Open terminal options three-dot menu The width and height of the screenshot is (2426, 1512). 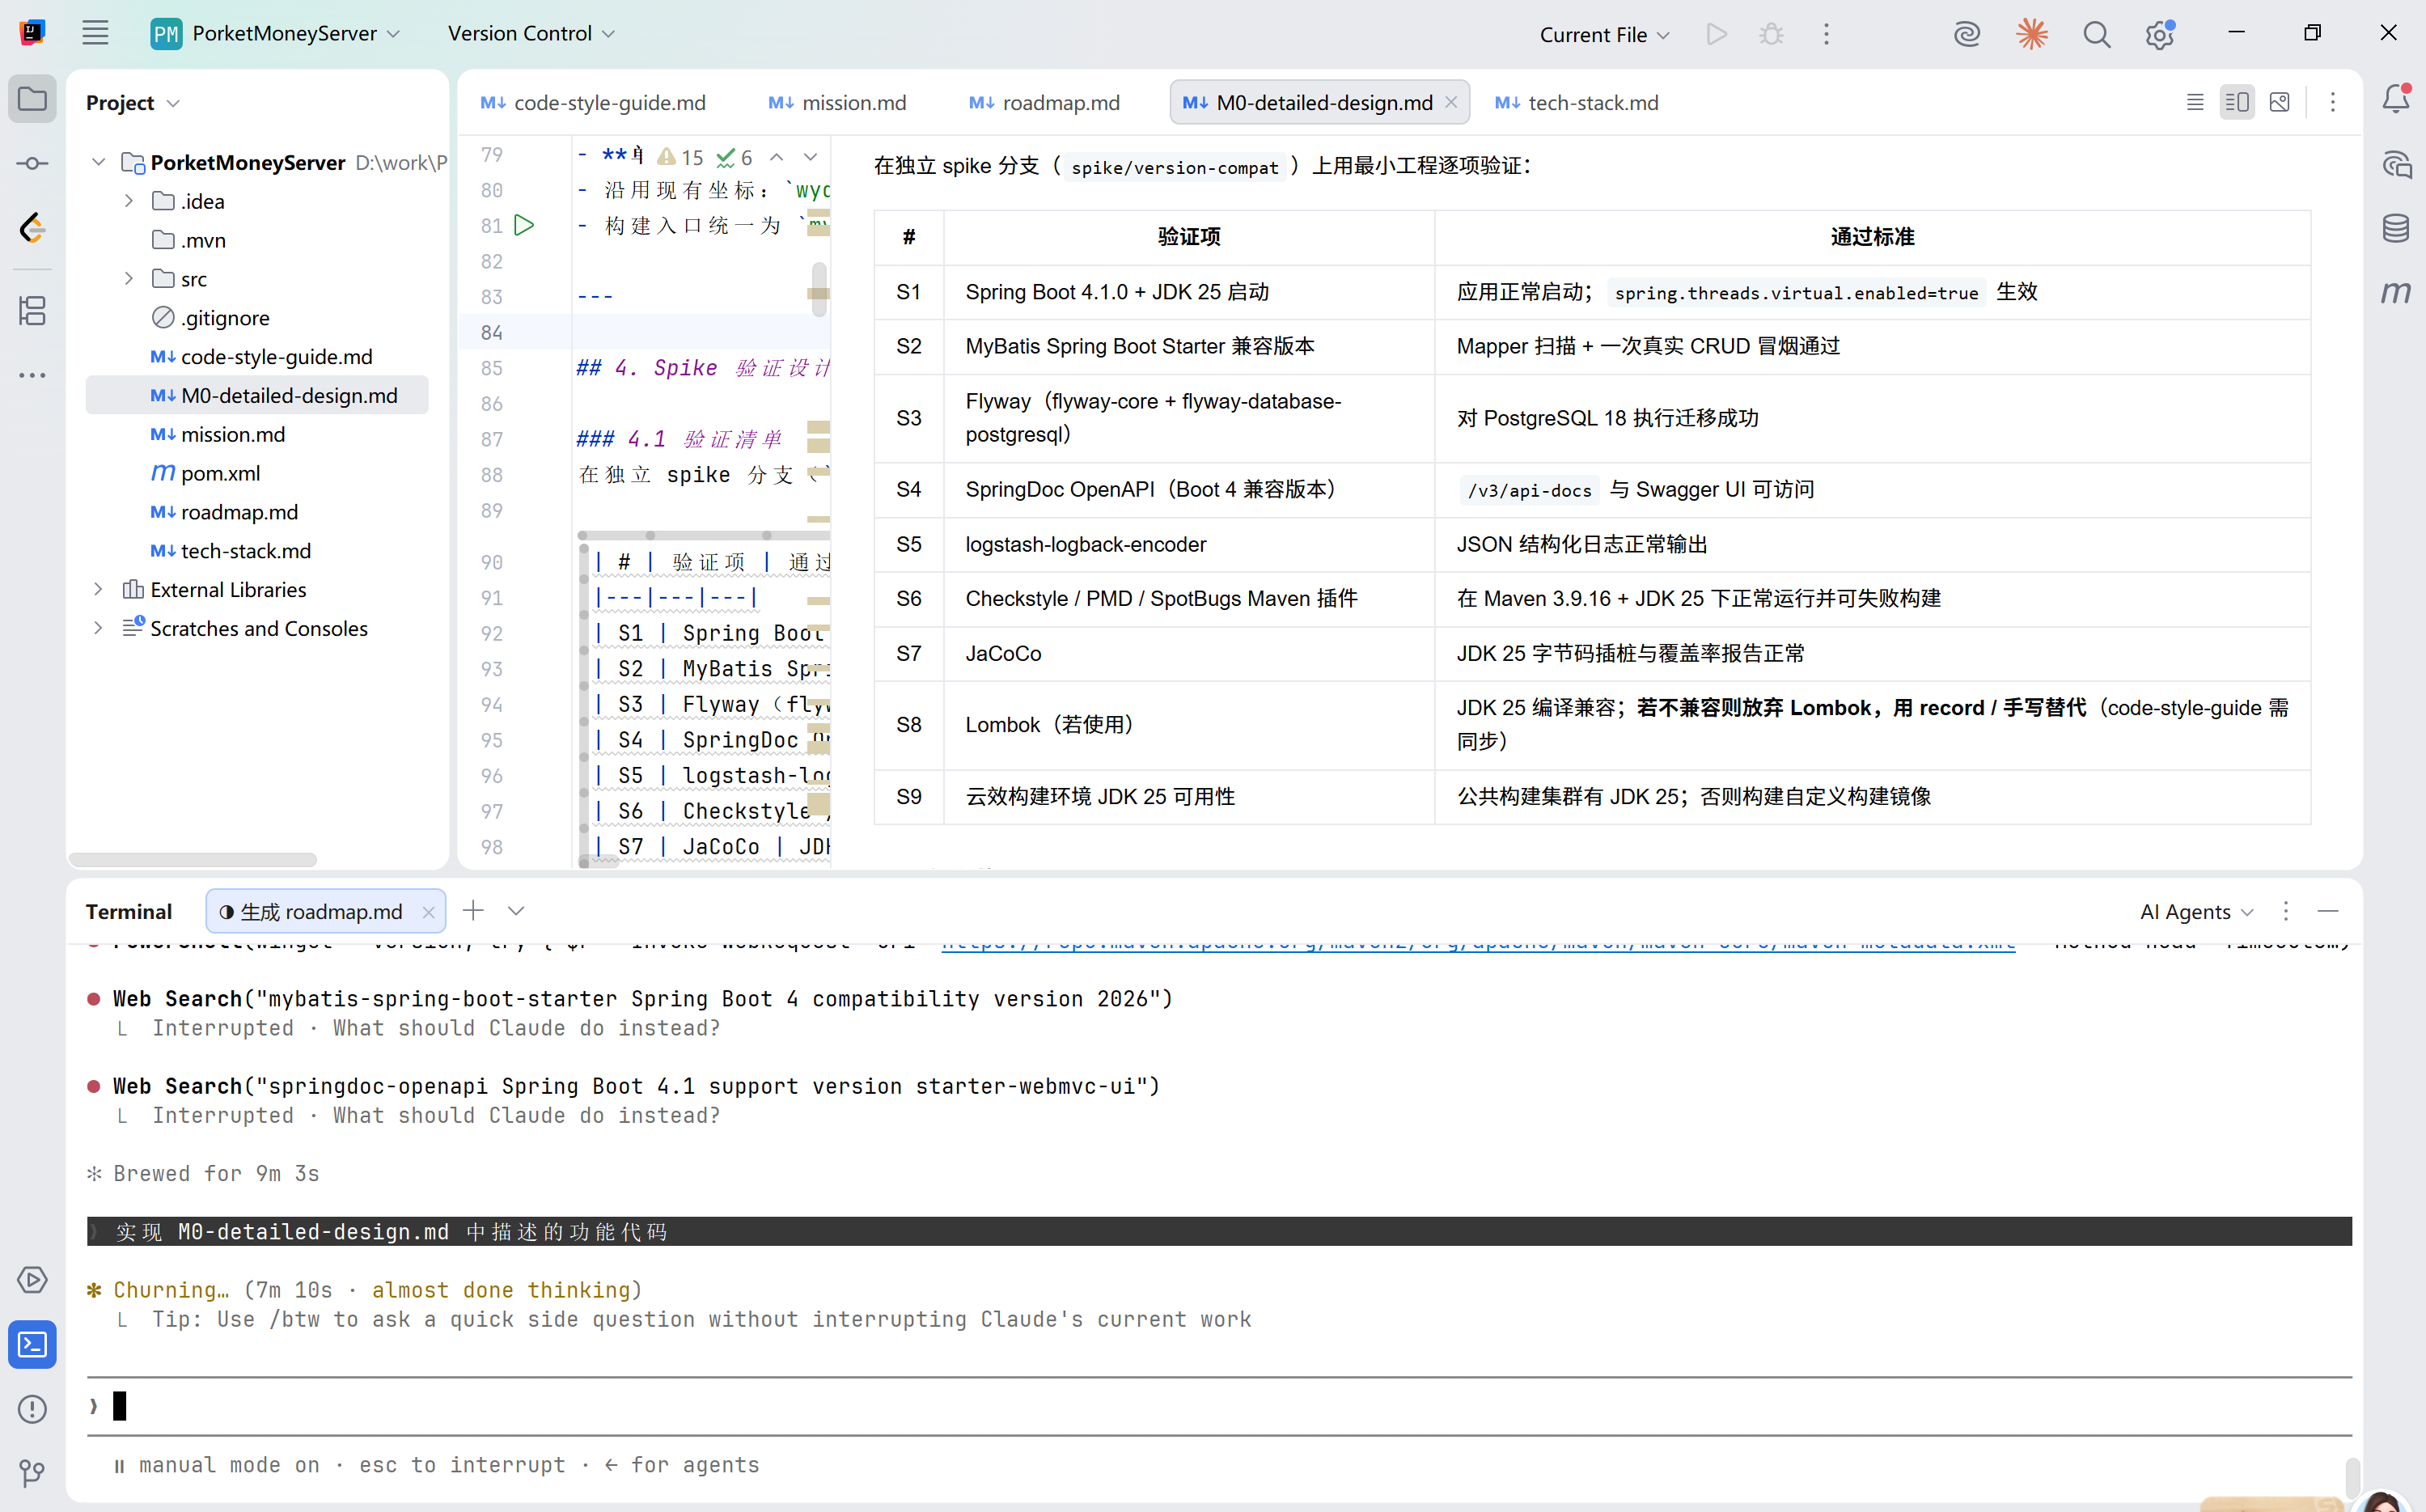[2285, 911]
